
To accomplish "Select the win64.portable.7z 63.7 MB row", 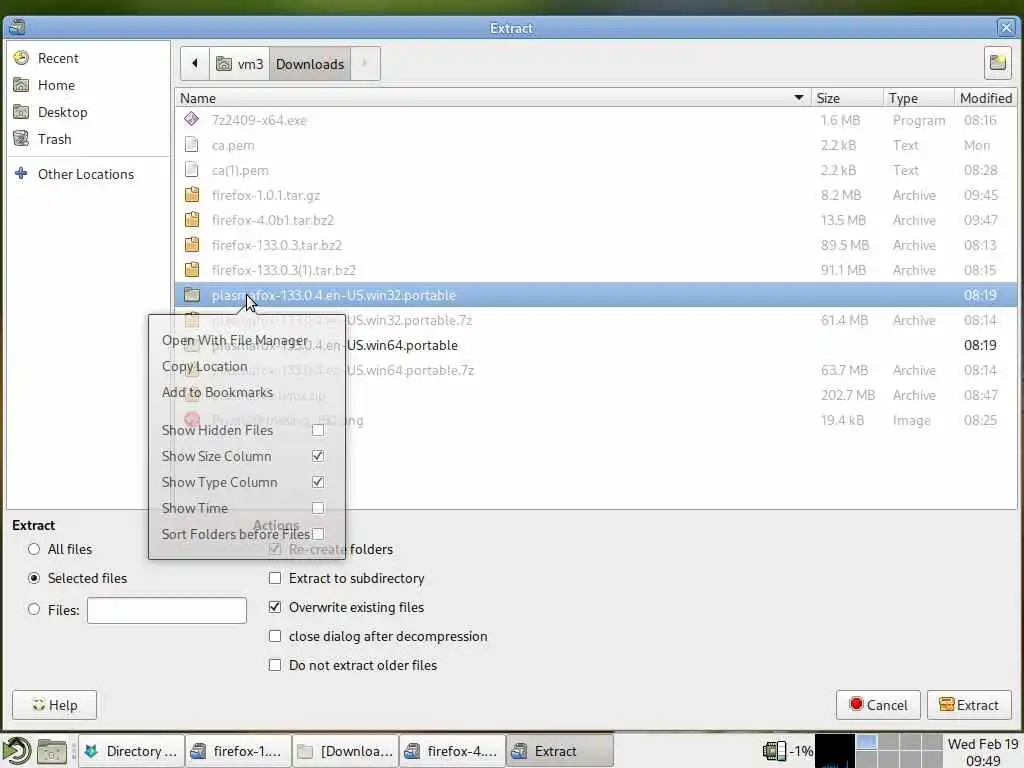I will tap(596, 370).
